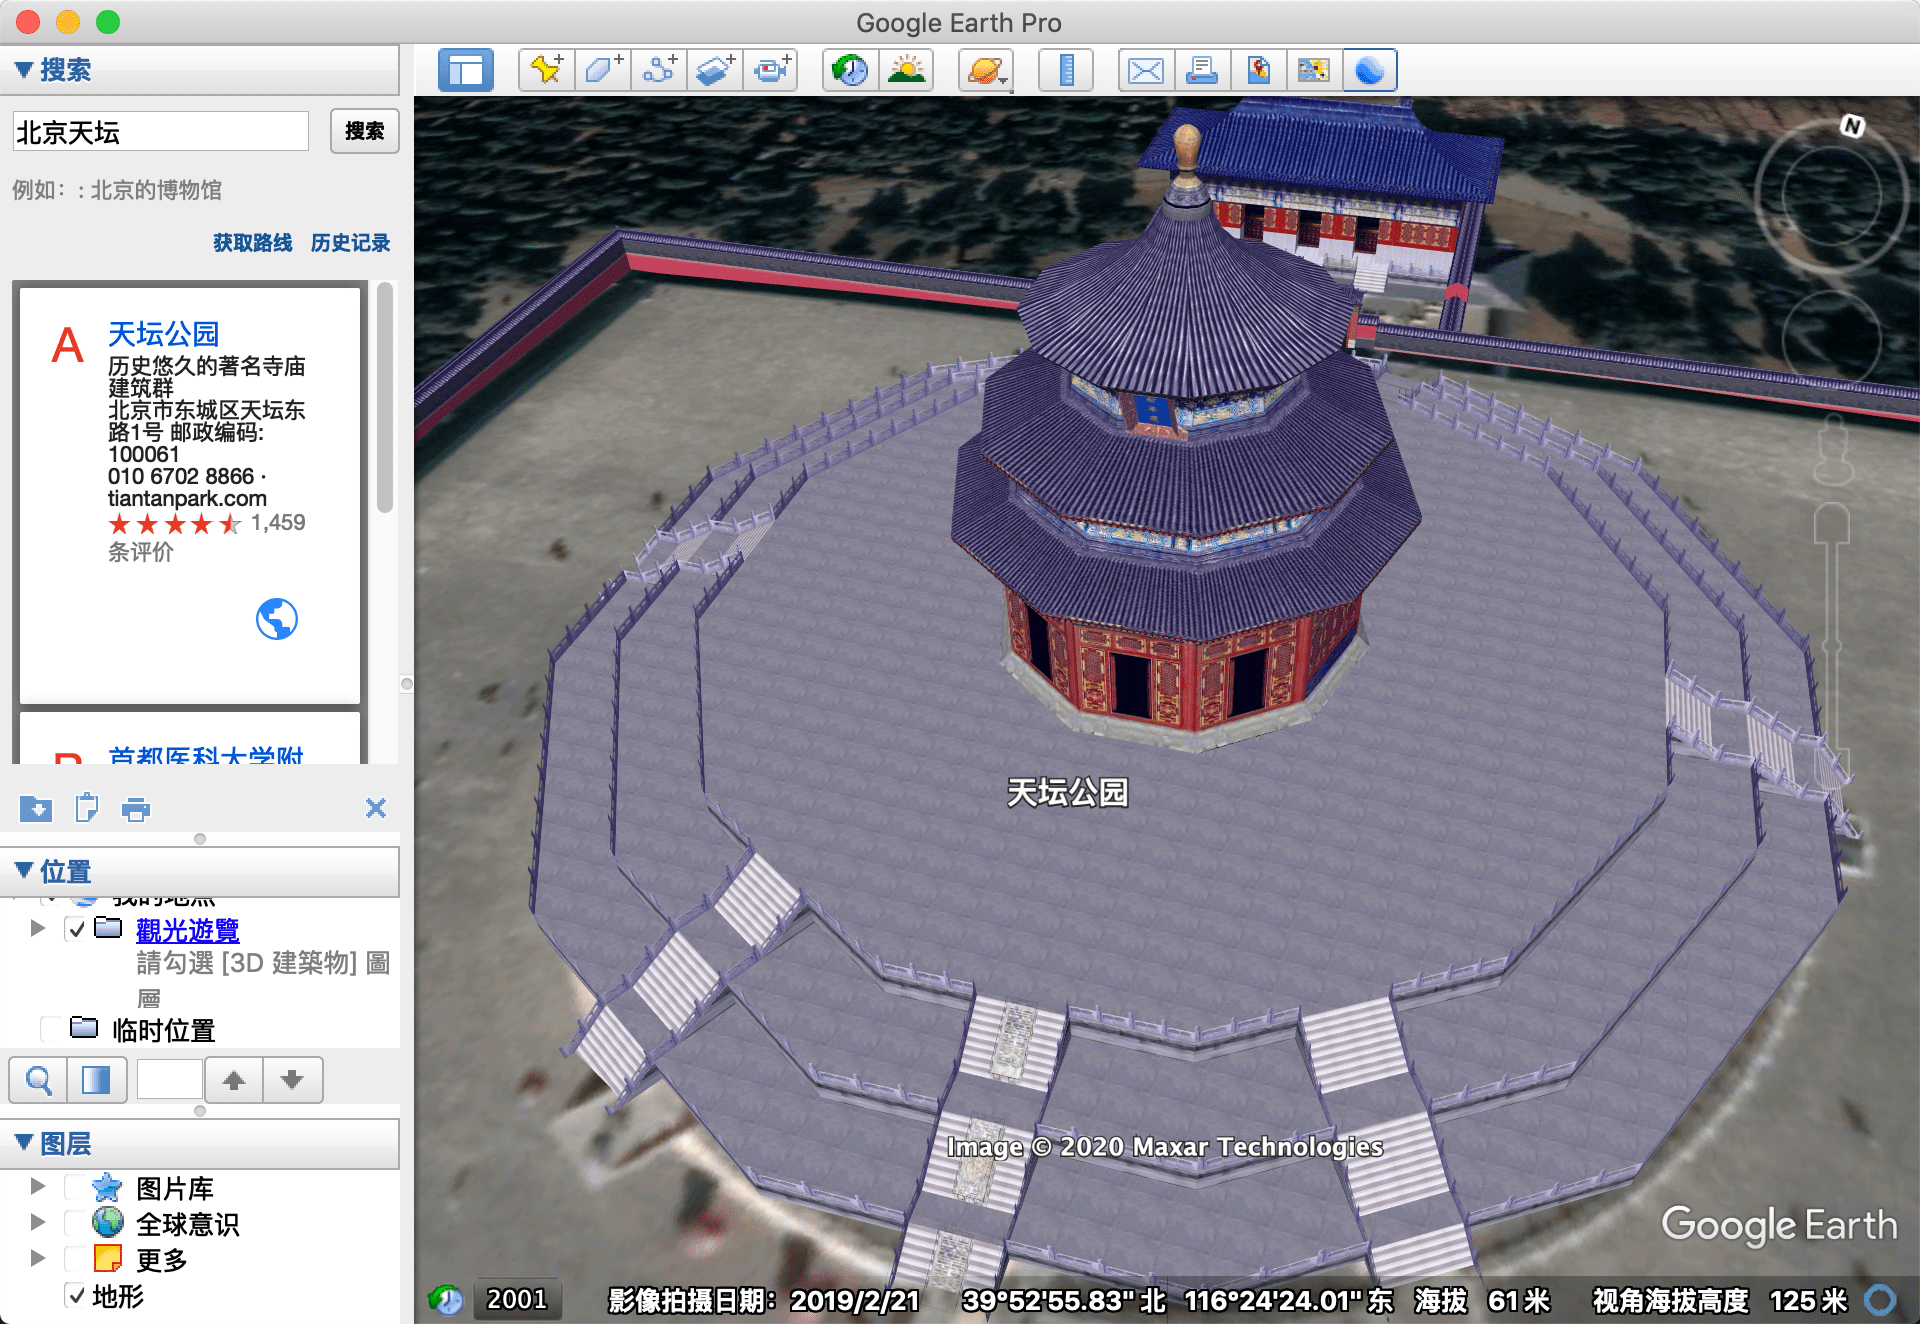Click the Add Image Overlay icon
This screenshot has height=1324, width=1920.
[715, 70]
